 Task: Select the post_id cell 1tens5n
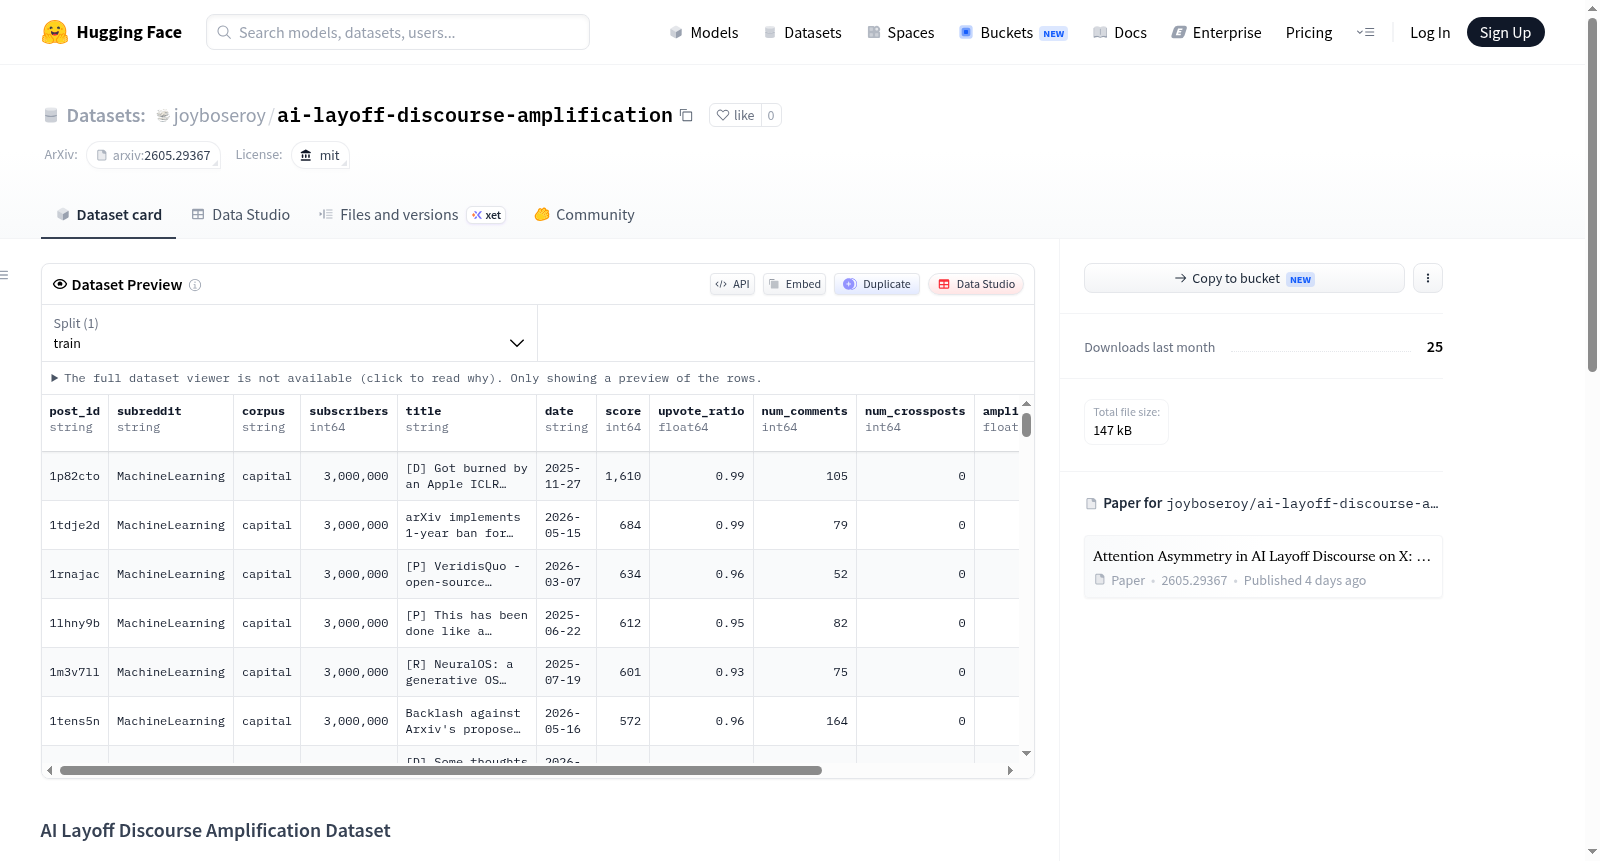point(75,721)
